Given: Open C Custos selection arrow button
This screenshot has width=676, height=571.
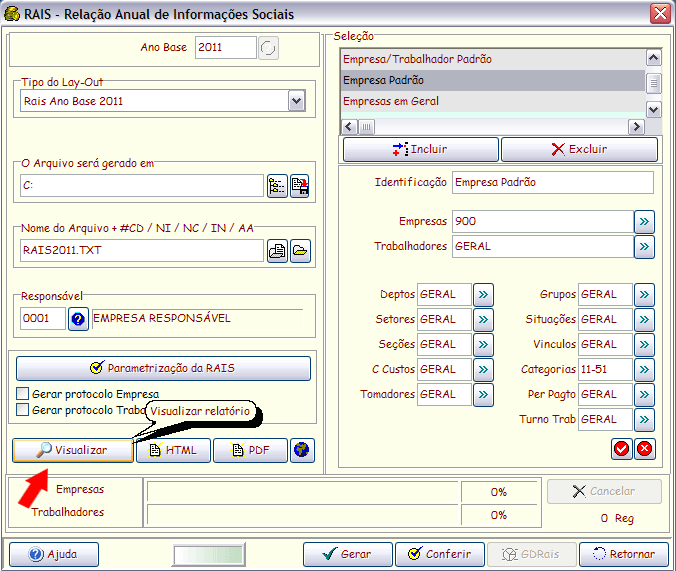Looking at the screenshot, I should pos(483,370).
